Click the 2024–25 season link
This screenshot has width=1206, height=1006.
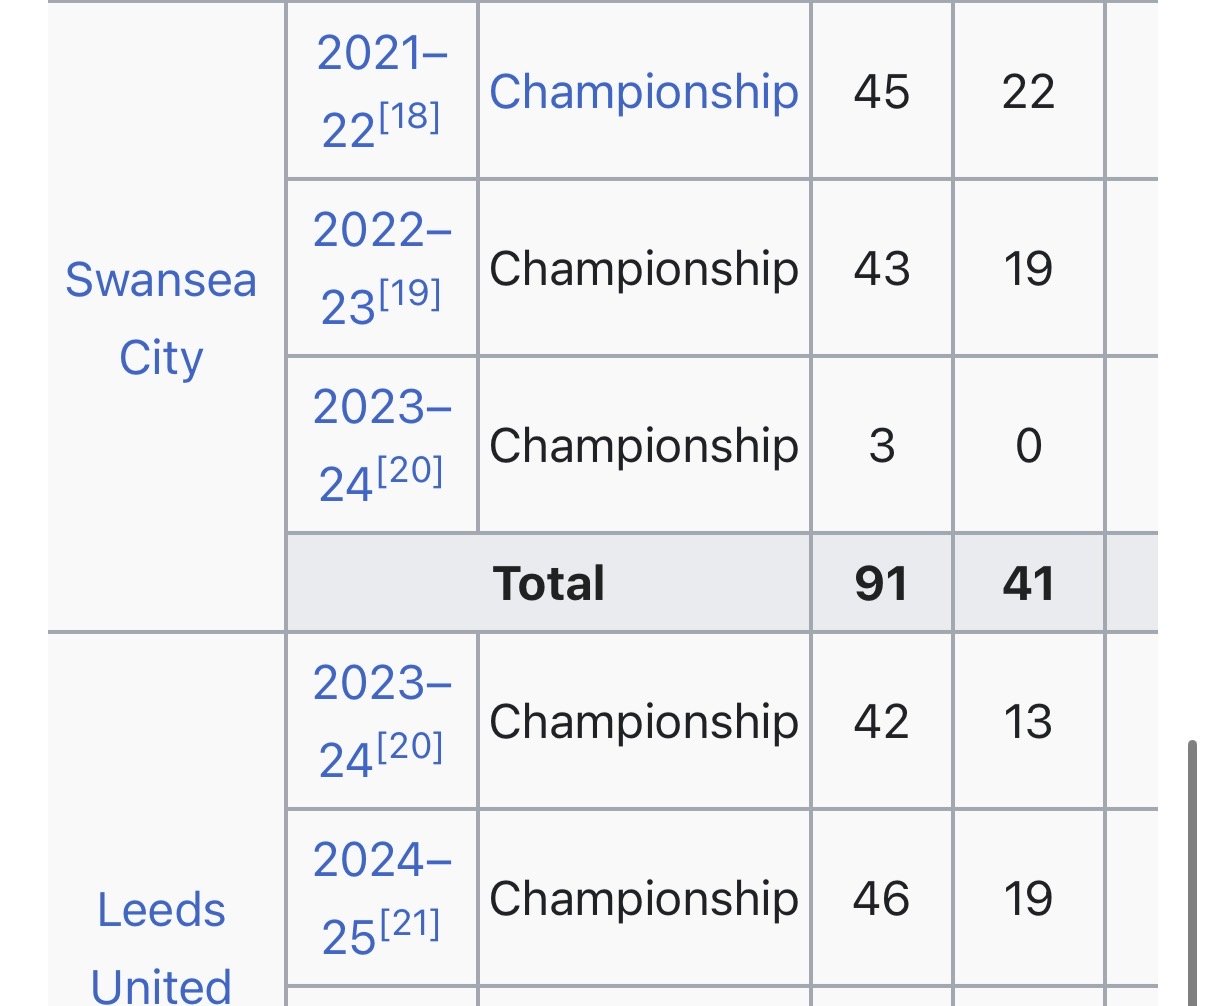click(x=381, y=861)
